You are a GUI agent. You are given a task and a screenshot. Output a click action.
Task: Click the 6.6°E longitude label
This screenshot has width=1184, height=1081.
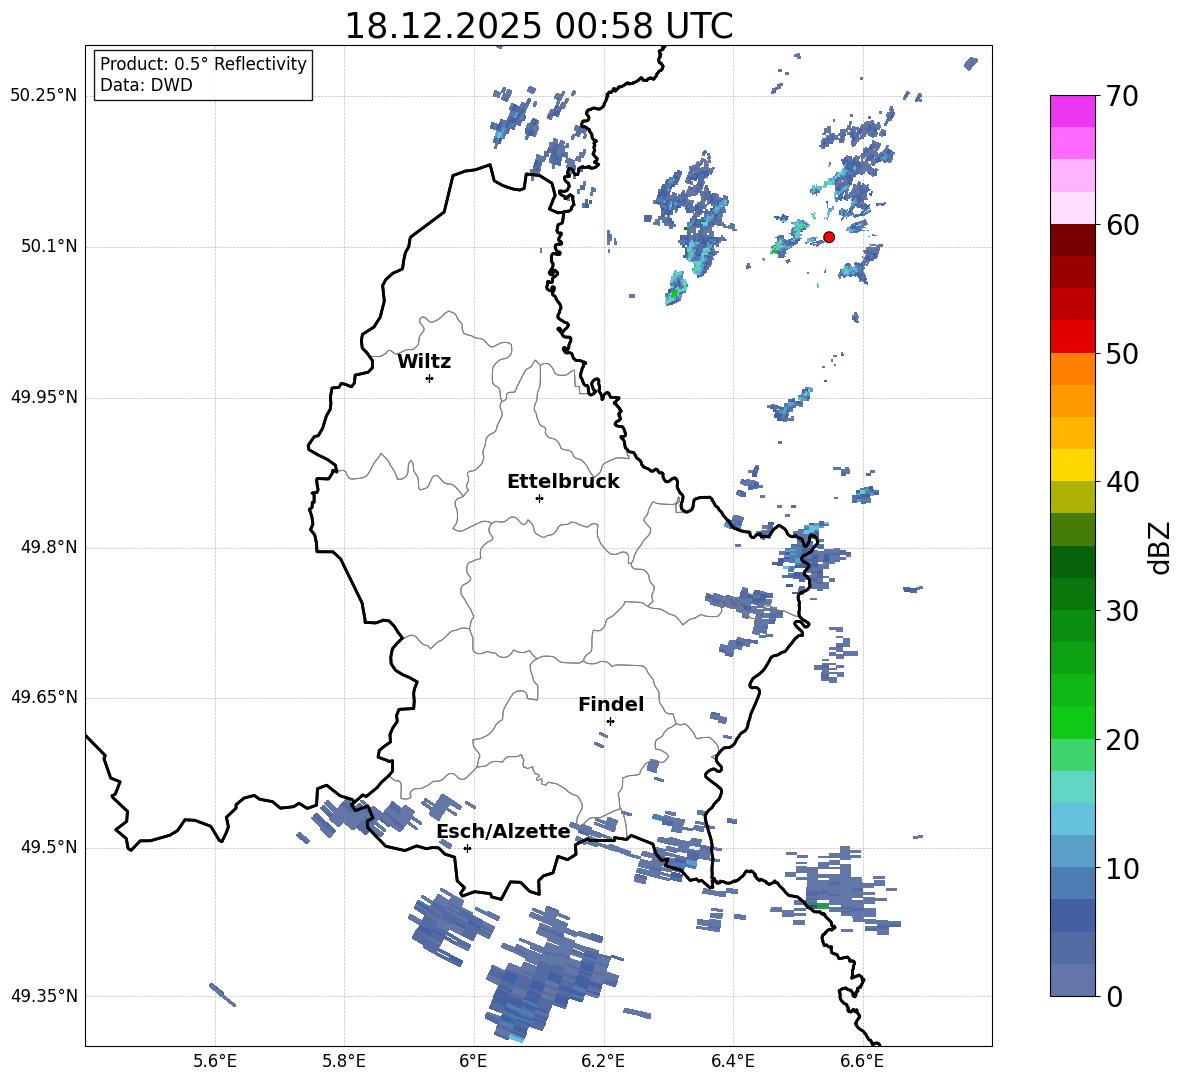(862, 1061)
